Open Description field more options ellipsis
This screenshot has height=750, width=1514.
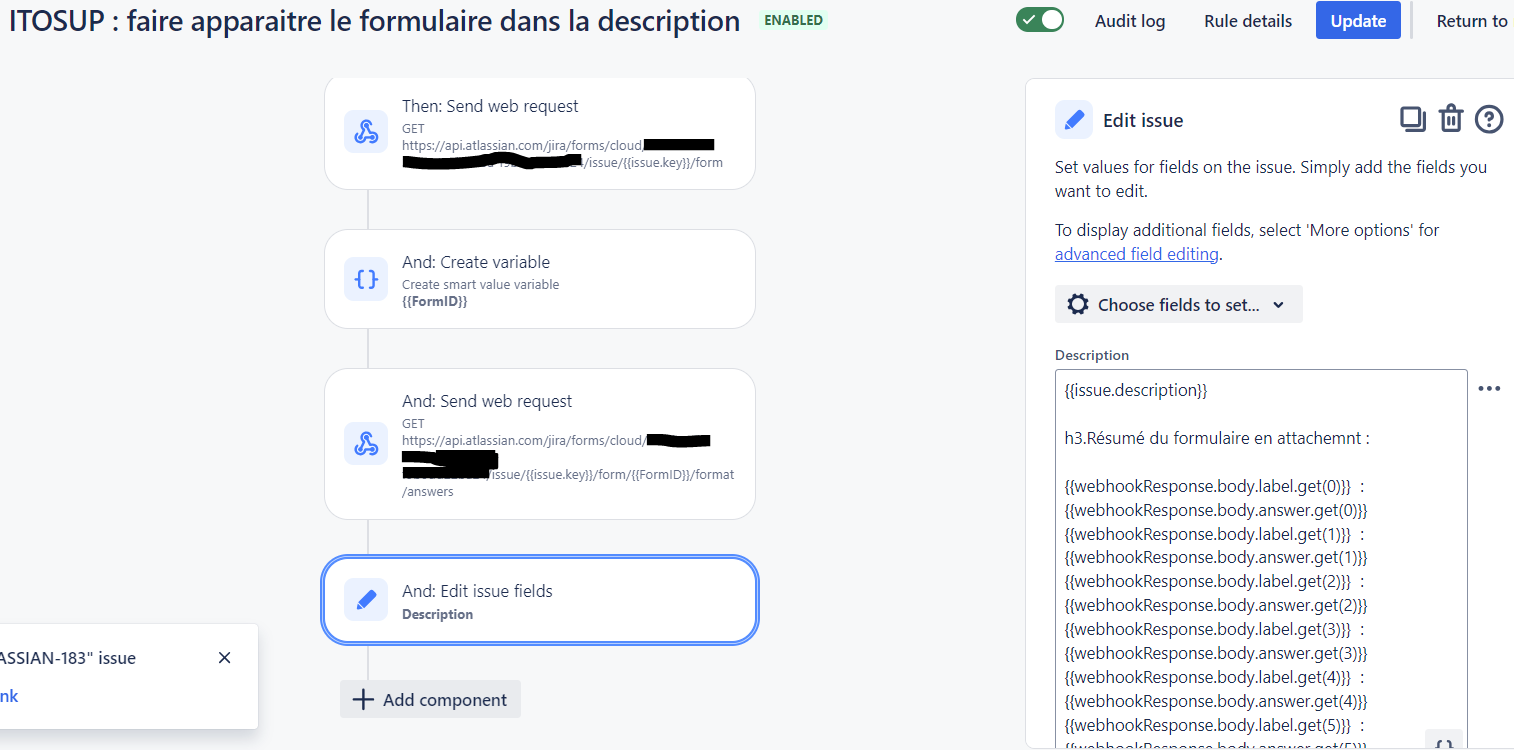point(1489,389)
